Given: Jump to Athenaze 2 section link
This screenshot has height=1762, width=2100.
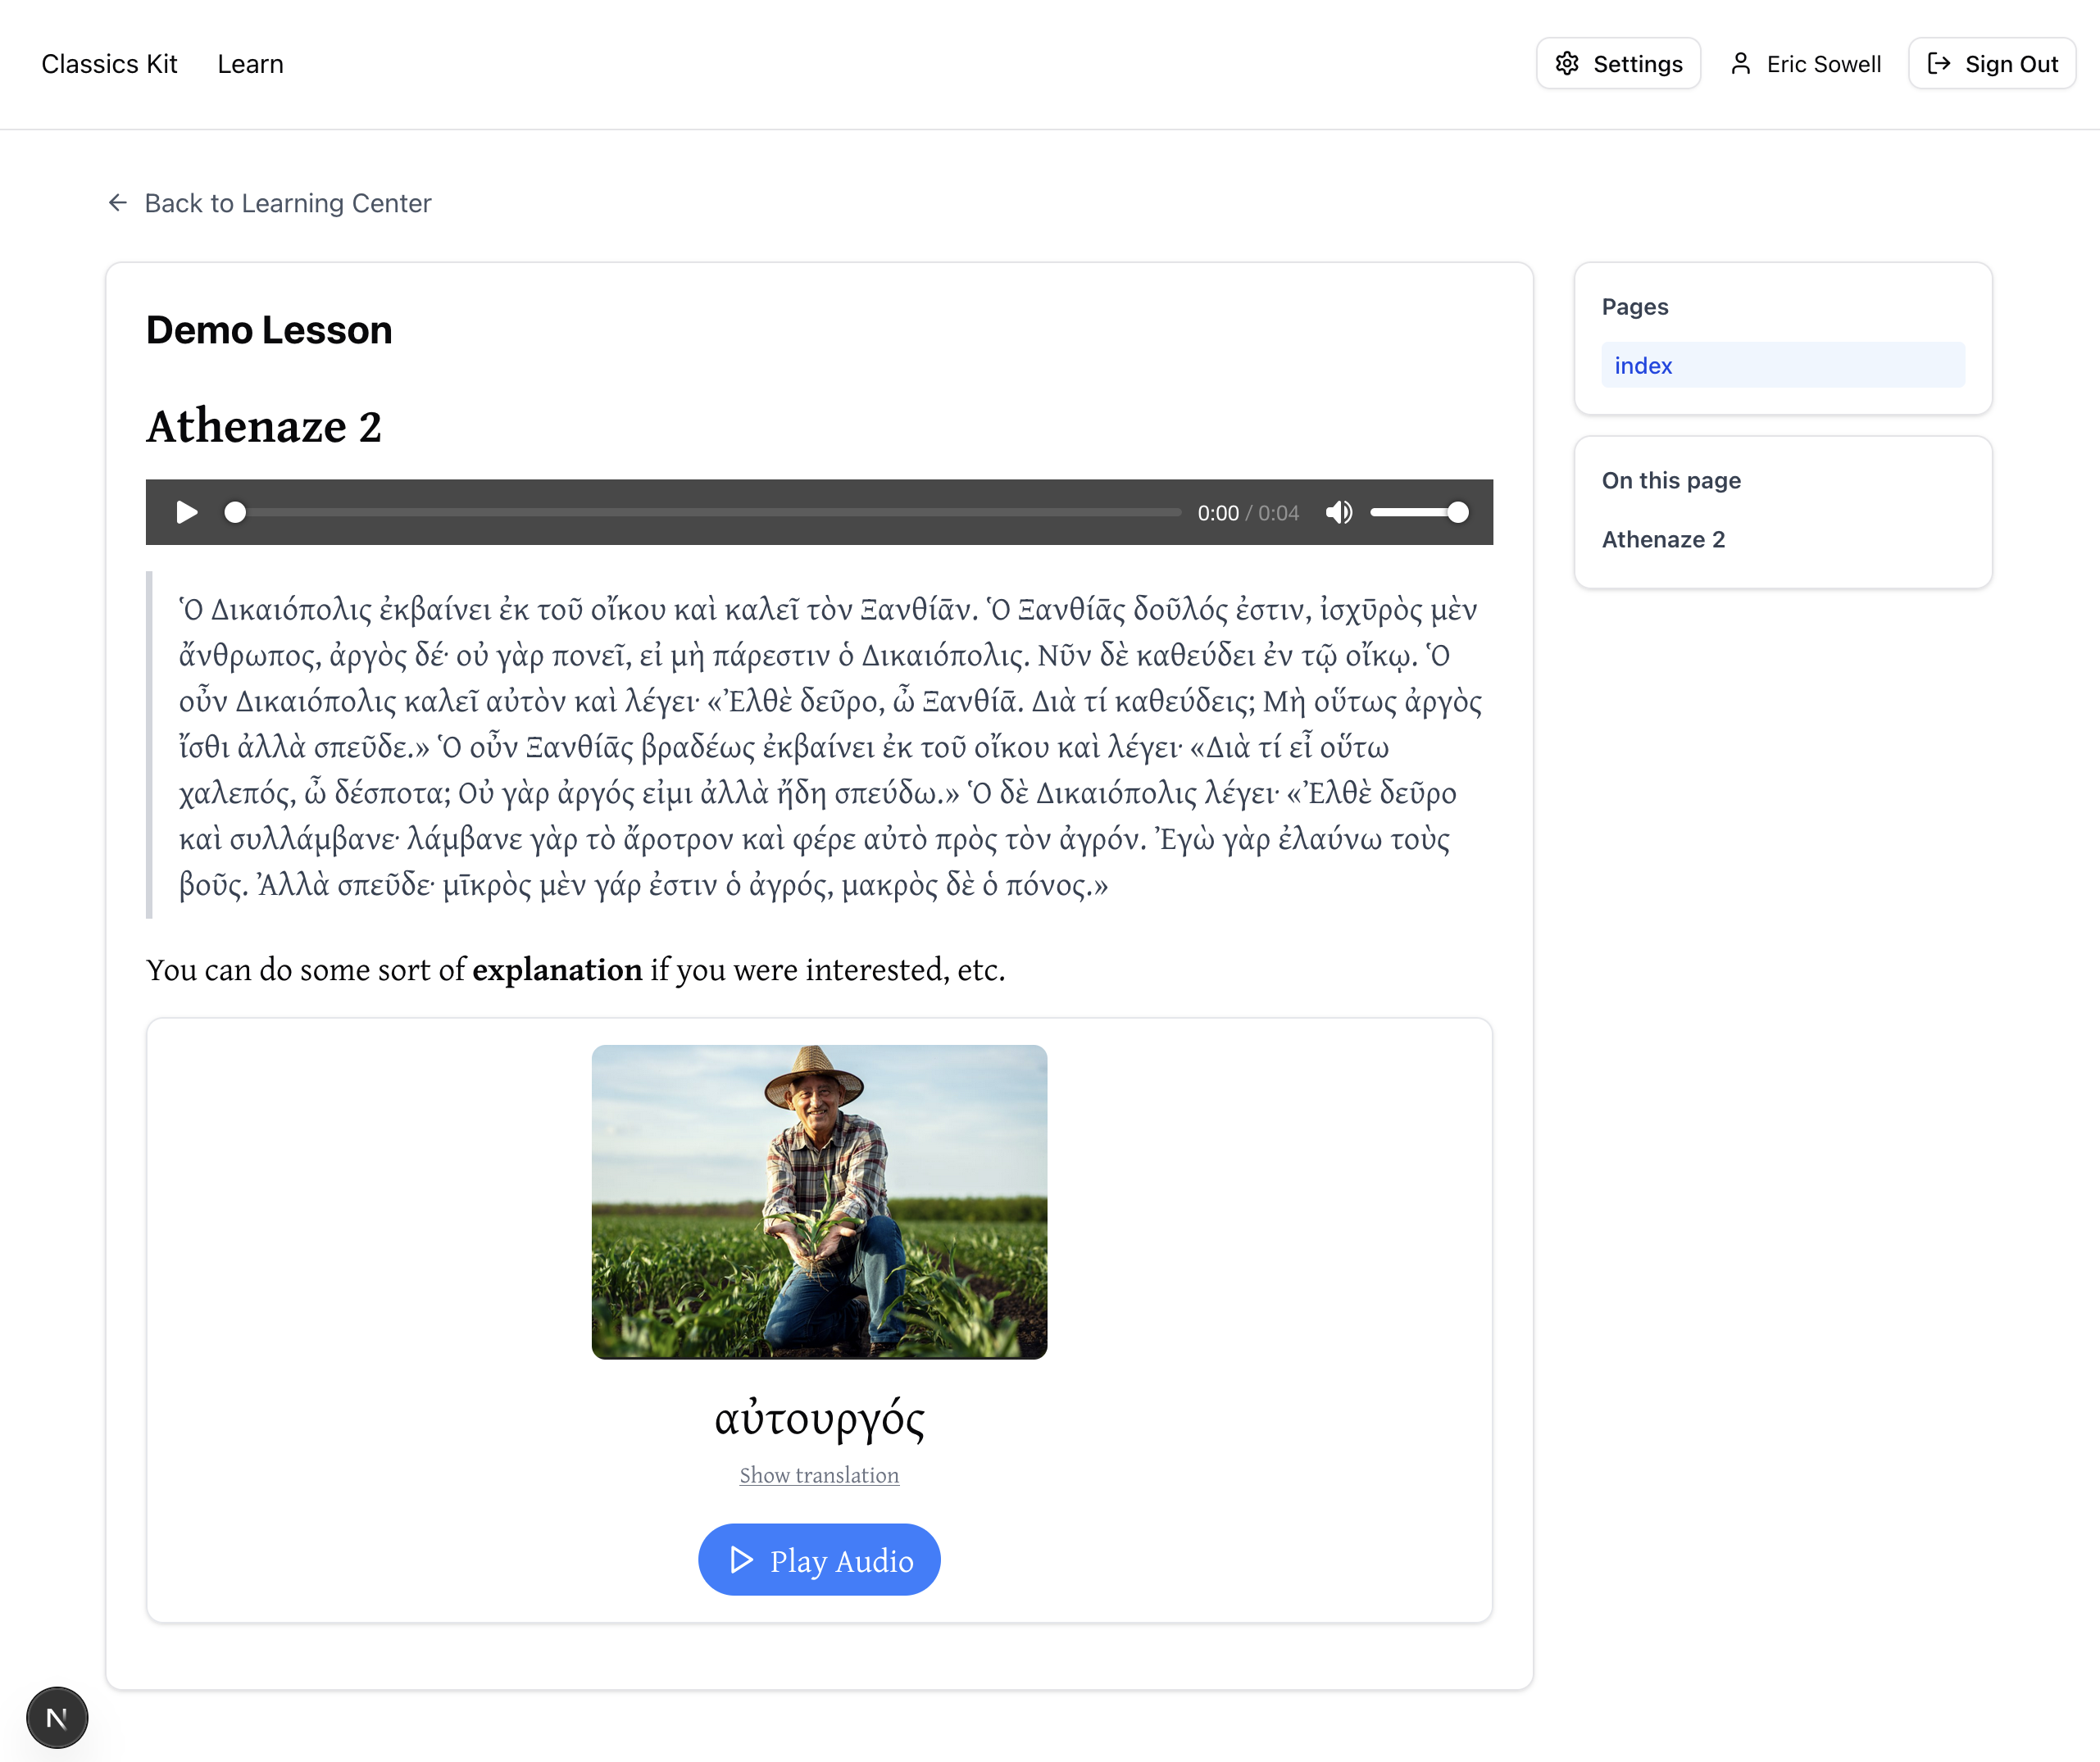Looking at the screenshot, I should pyautogui.click(x=1663, y=540).
